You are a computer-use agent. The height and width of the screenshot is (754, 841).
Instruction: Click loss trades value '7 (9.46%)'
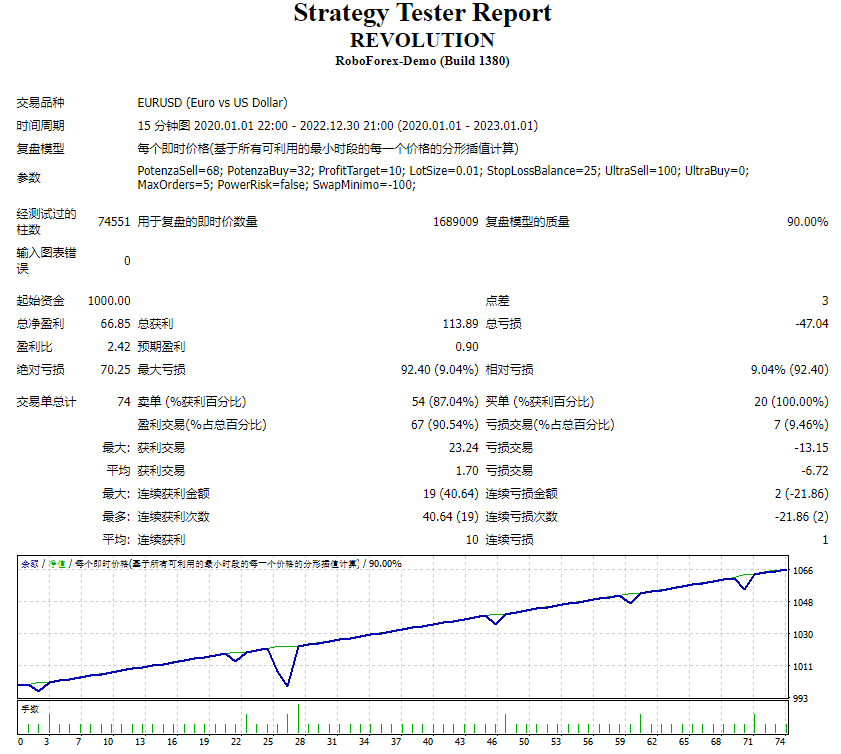click(801, 425)
